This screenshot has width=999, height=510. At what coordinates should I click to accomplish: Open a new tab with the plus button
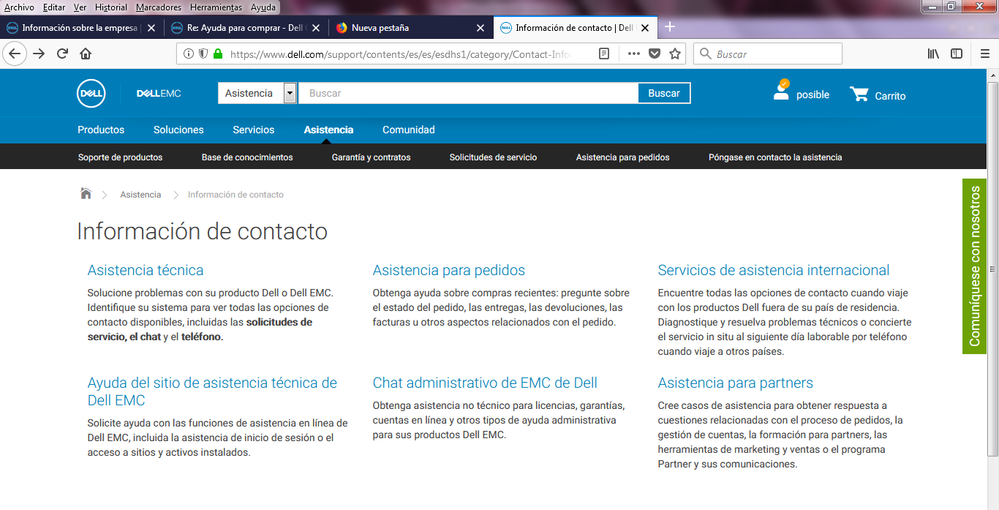670,27
